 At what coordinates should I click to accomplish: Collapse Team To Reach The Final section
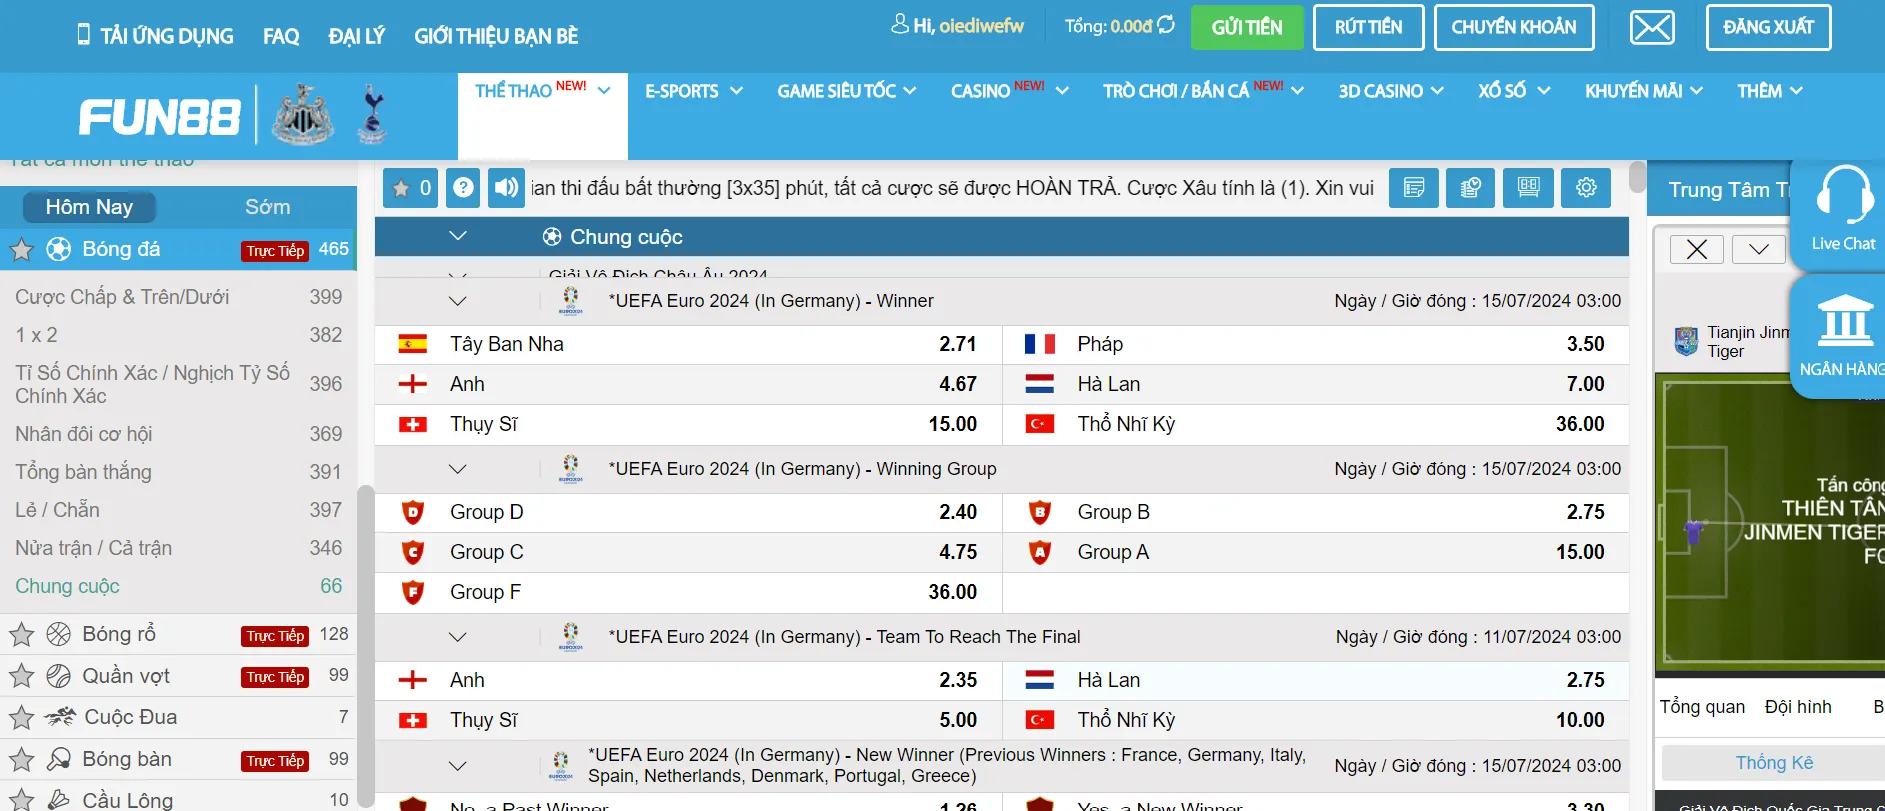pos(458,637)
